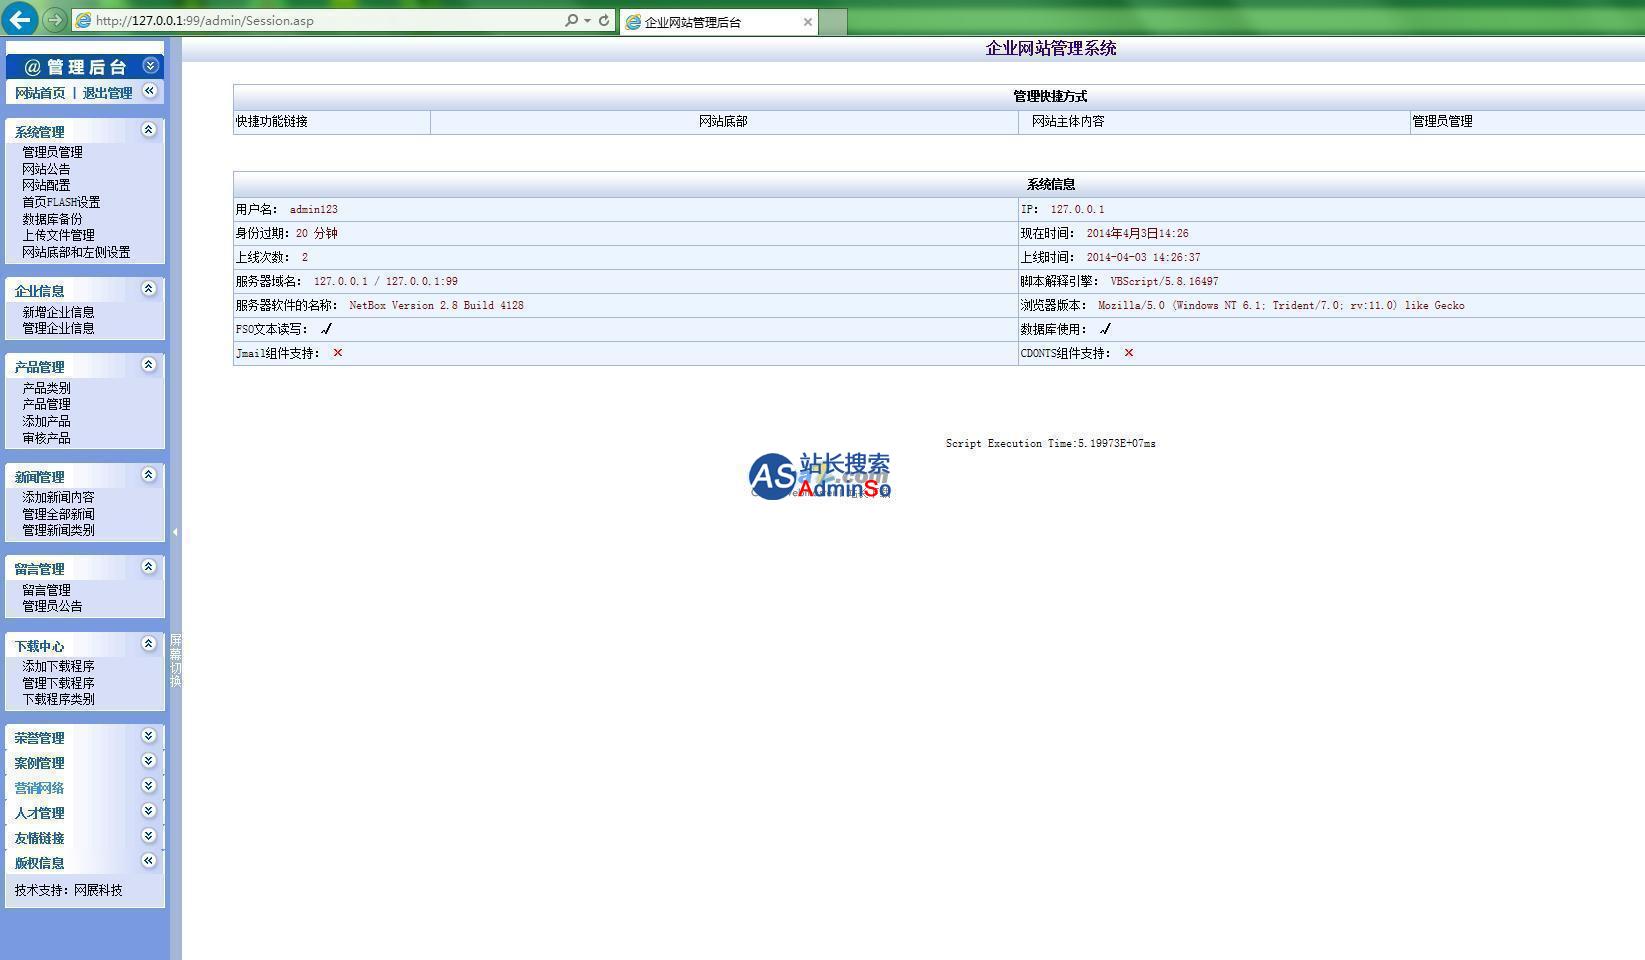Click the browser Back arrow button
1645x960 pixels.
click(20, 19)
